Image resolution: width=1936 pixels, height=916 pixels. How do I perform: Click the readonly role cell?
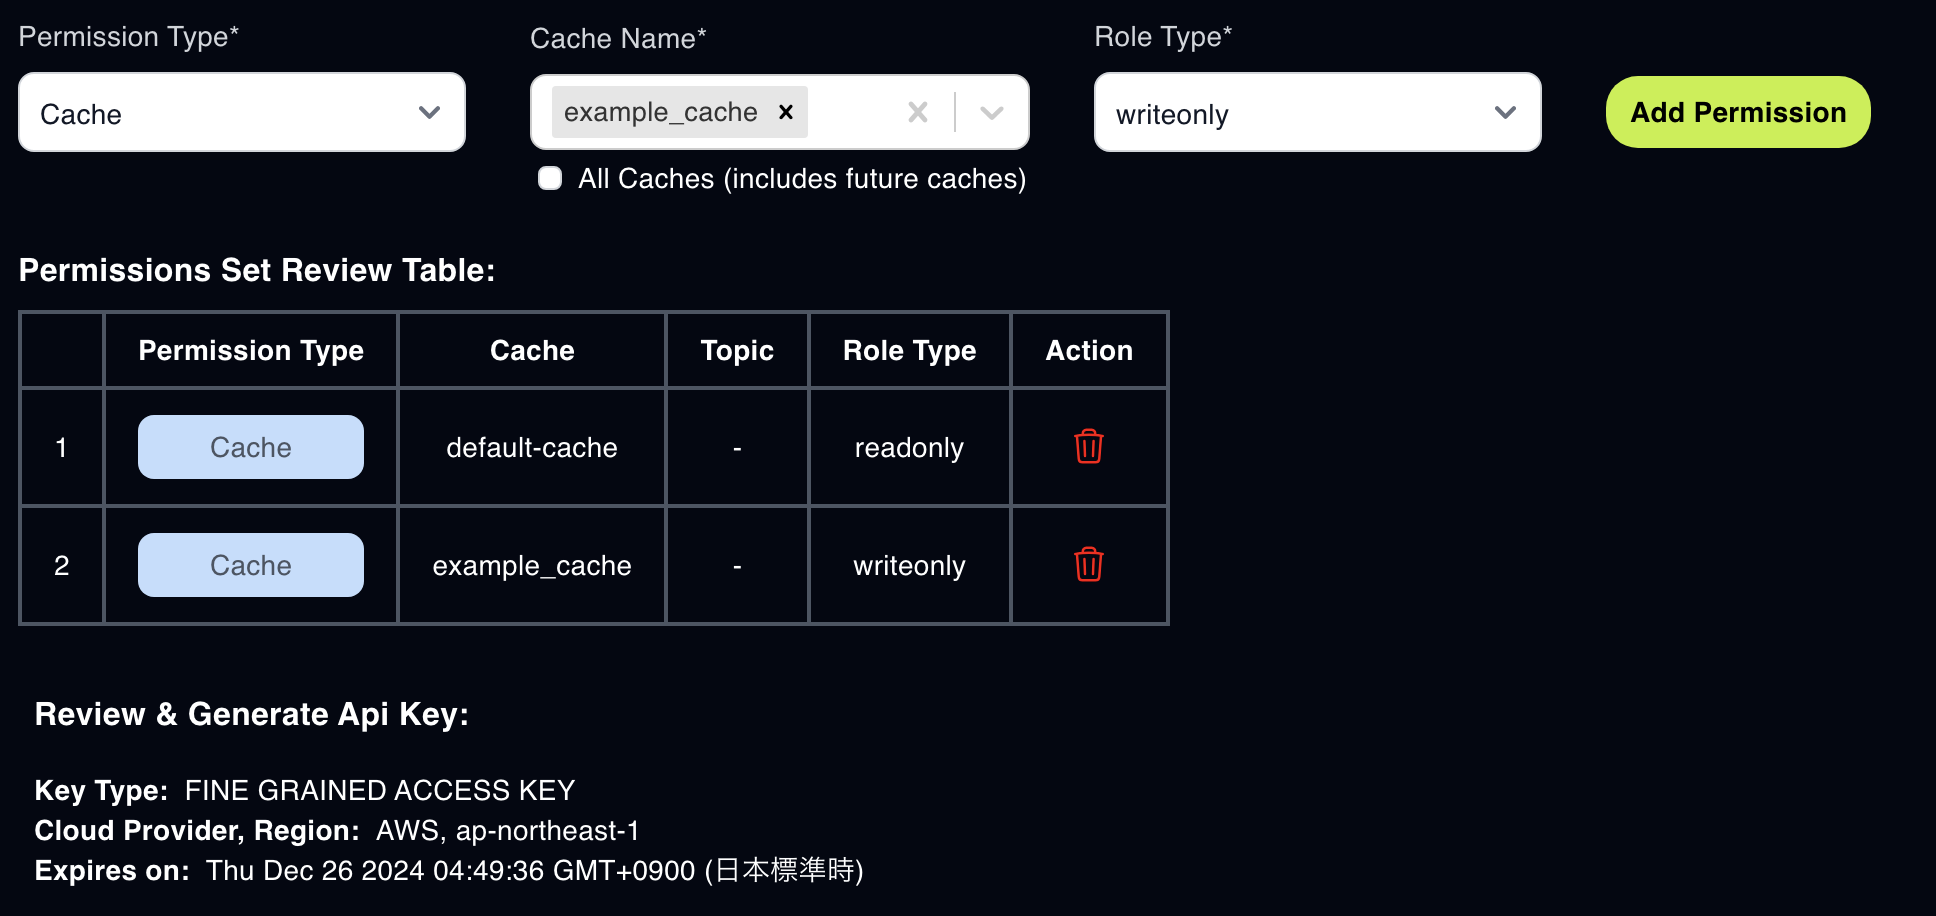coord(909,447)
